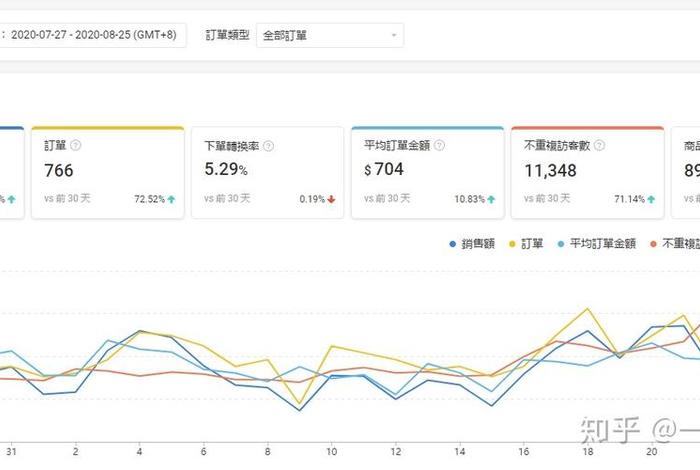The width and height of the screenshot is (700, 470).
Task: Click the green up arrow next to 71.14%
Action: (x=651, y=199)
